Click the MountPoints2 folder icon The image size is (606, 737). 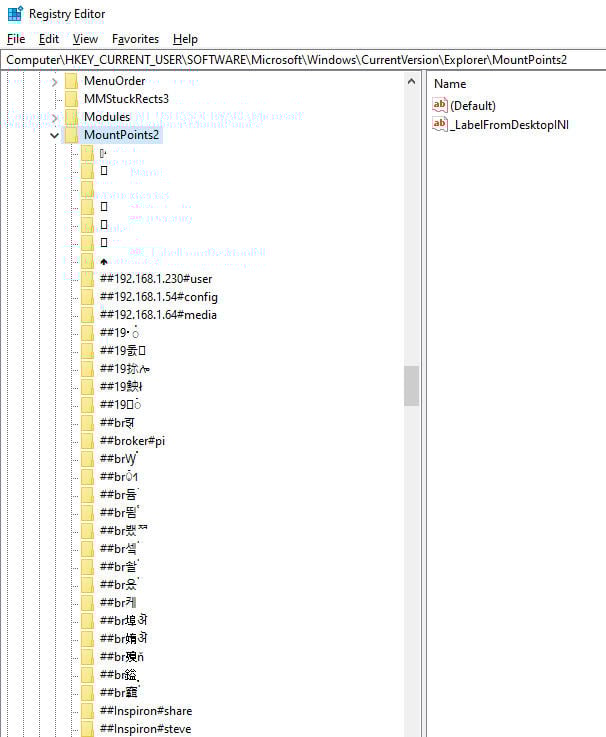point(71,135)
